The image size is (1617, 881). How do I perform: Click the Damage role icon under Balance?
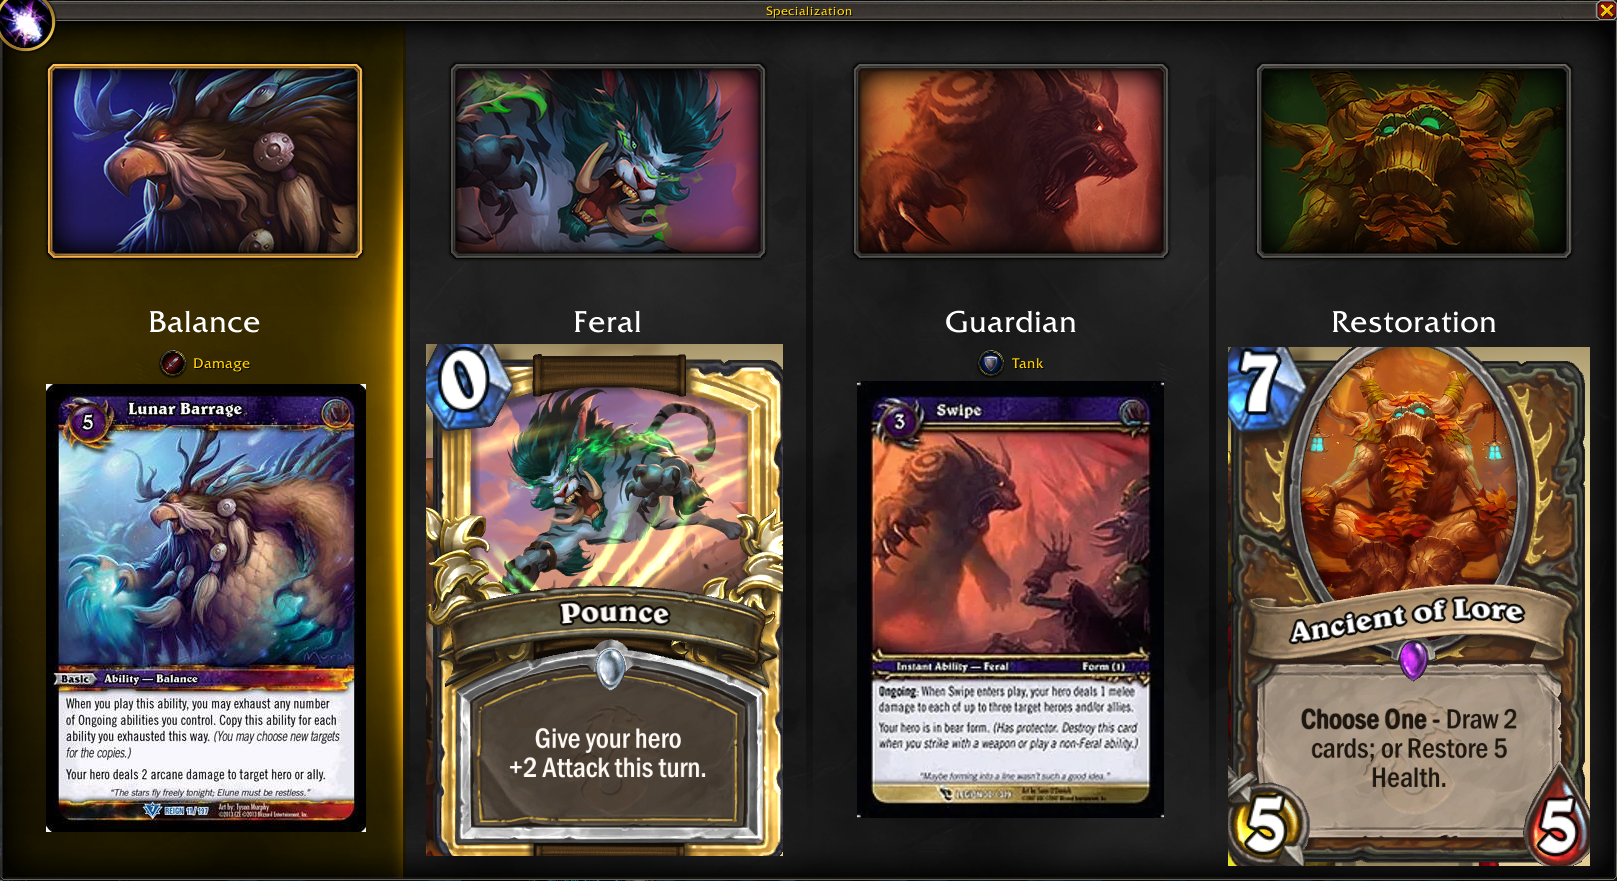pyautogui.click(x=173, y=363)
